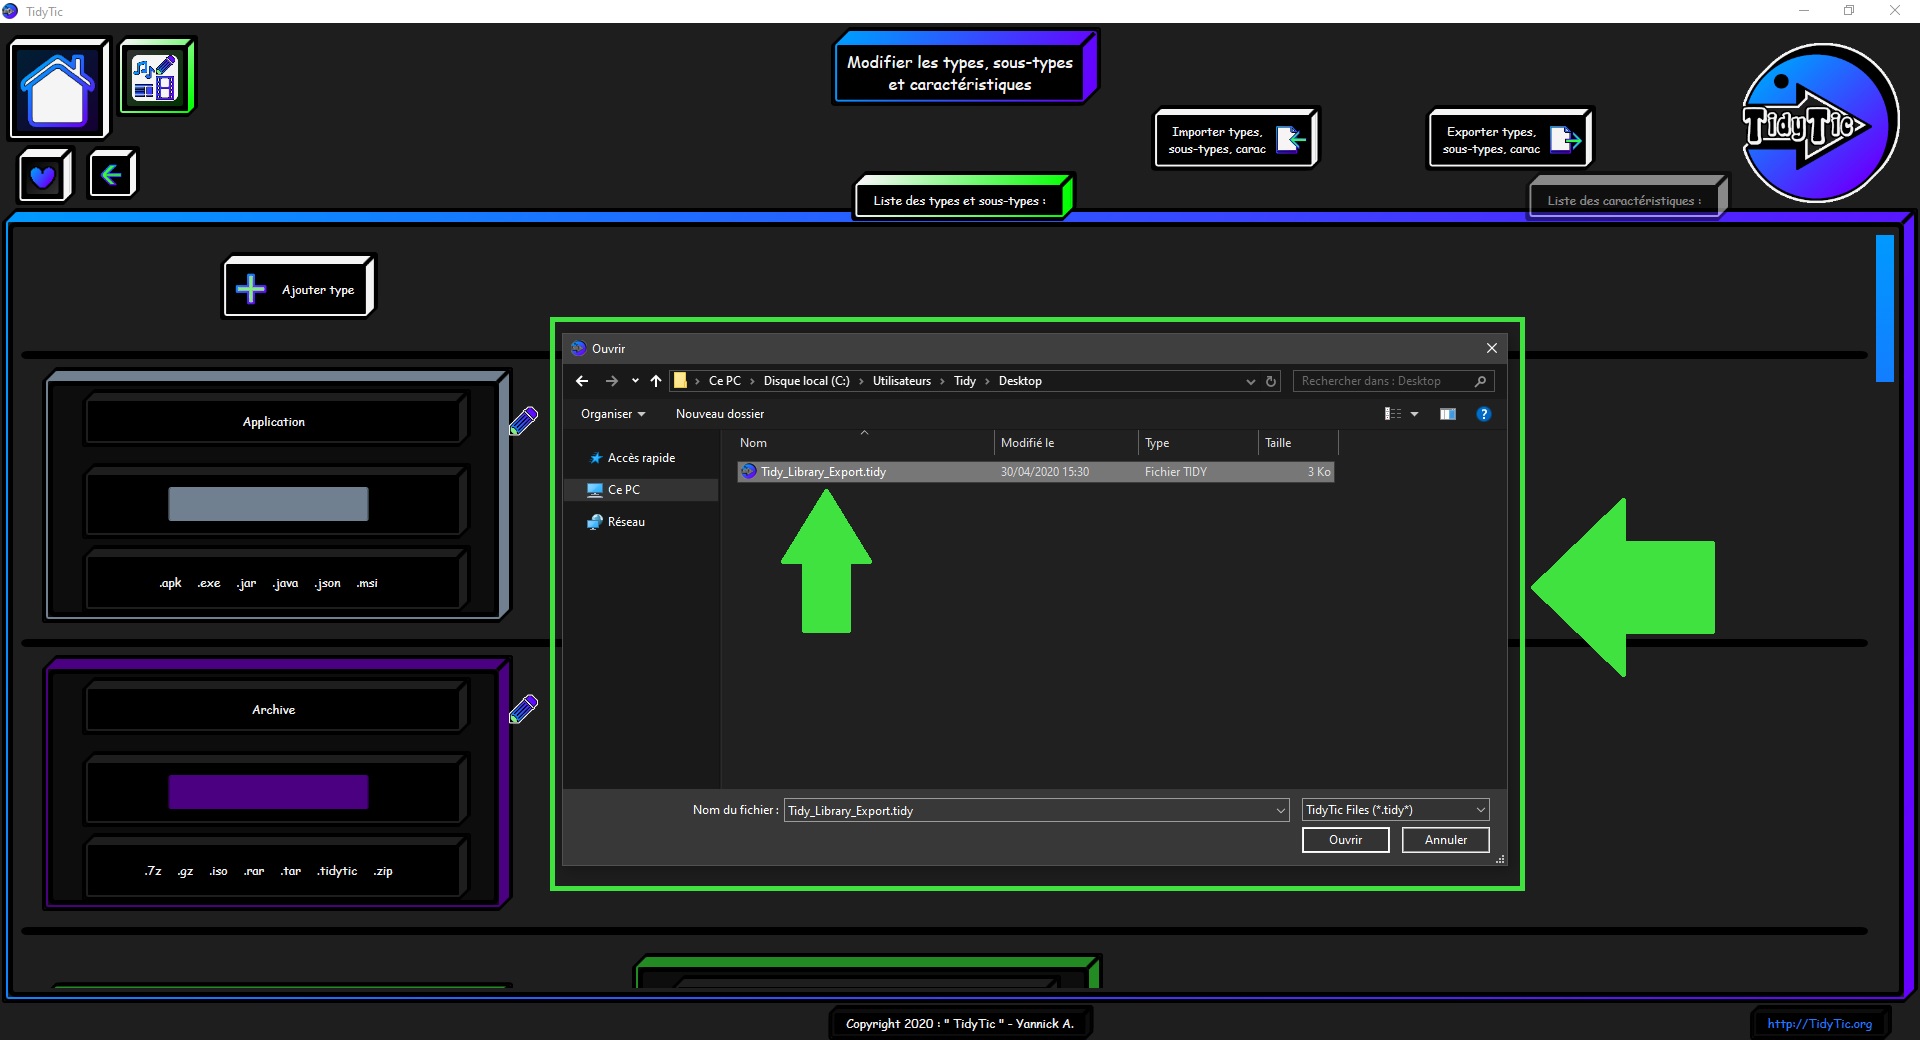The width and height of the screenshot is (1920, 1040).
Task: Go back in the Ouvrir dialog
Action: tap(582, 381)
